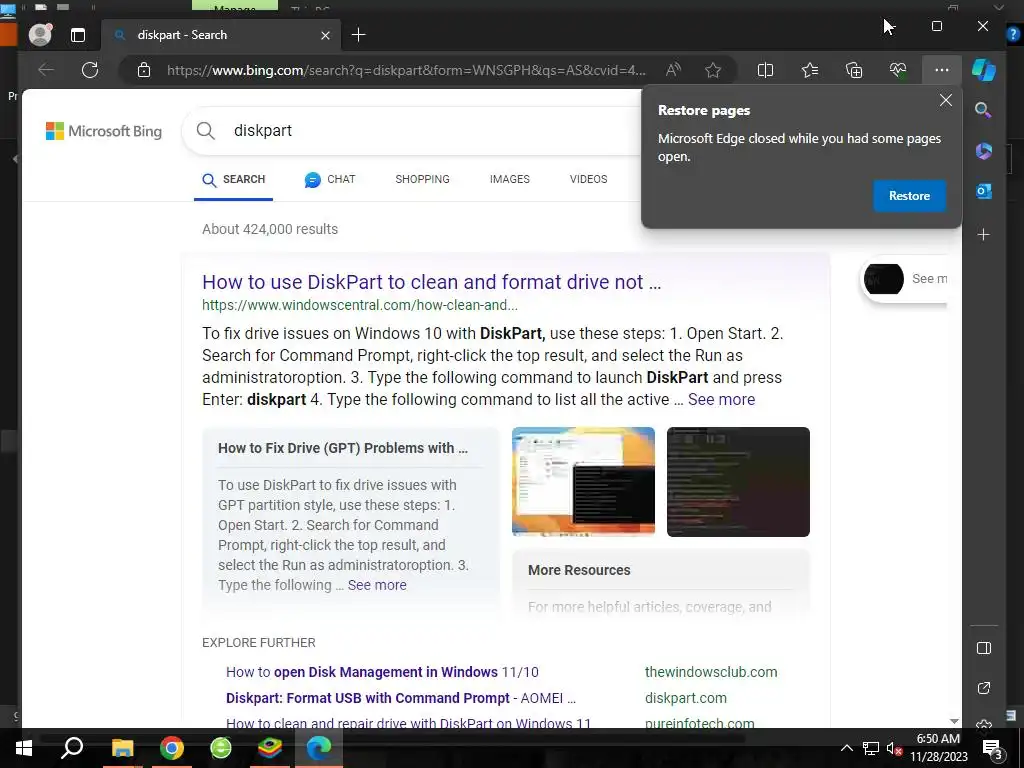Add a sidebar app with plus

tap(984, 234)
